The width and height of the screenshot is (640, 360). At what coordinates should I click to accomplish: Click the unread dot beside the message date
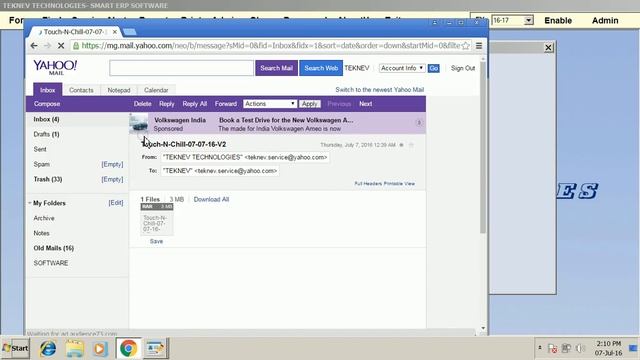click(402, 145)
